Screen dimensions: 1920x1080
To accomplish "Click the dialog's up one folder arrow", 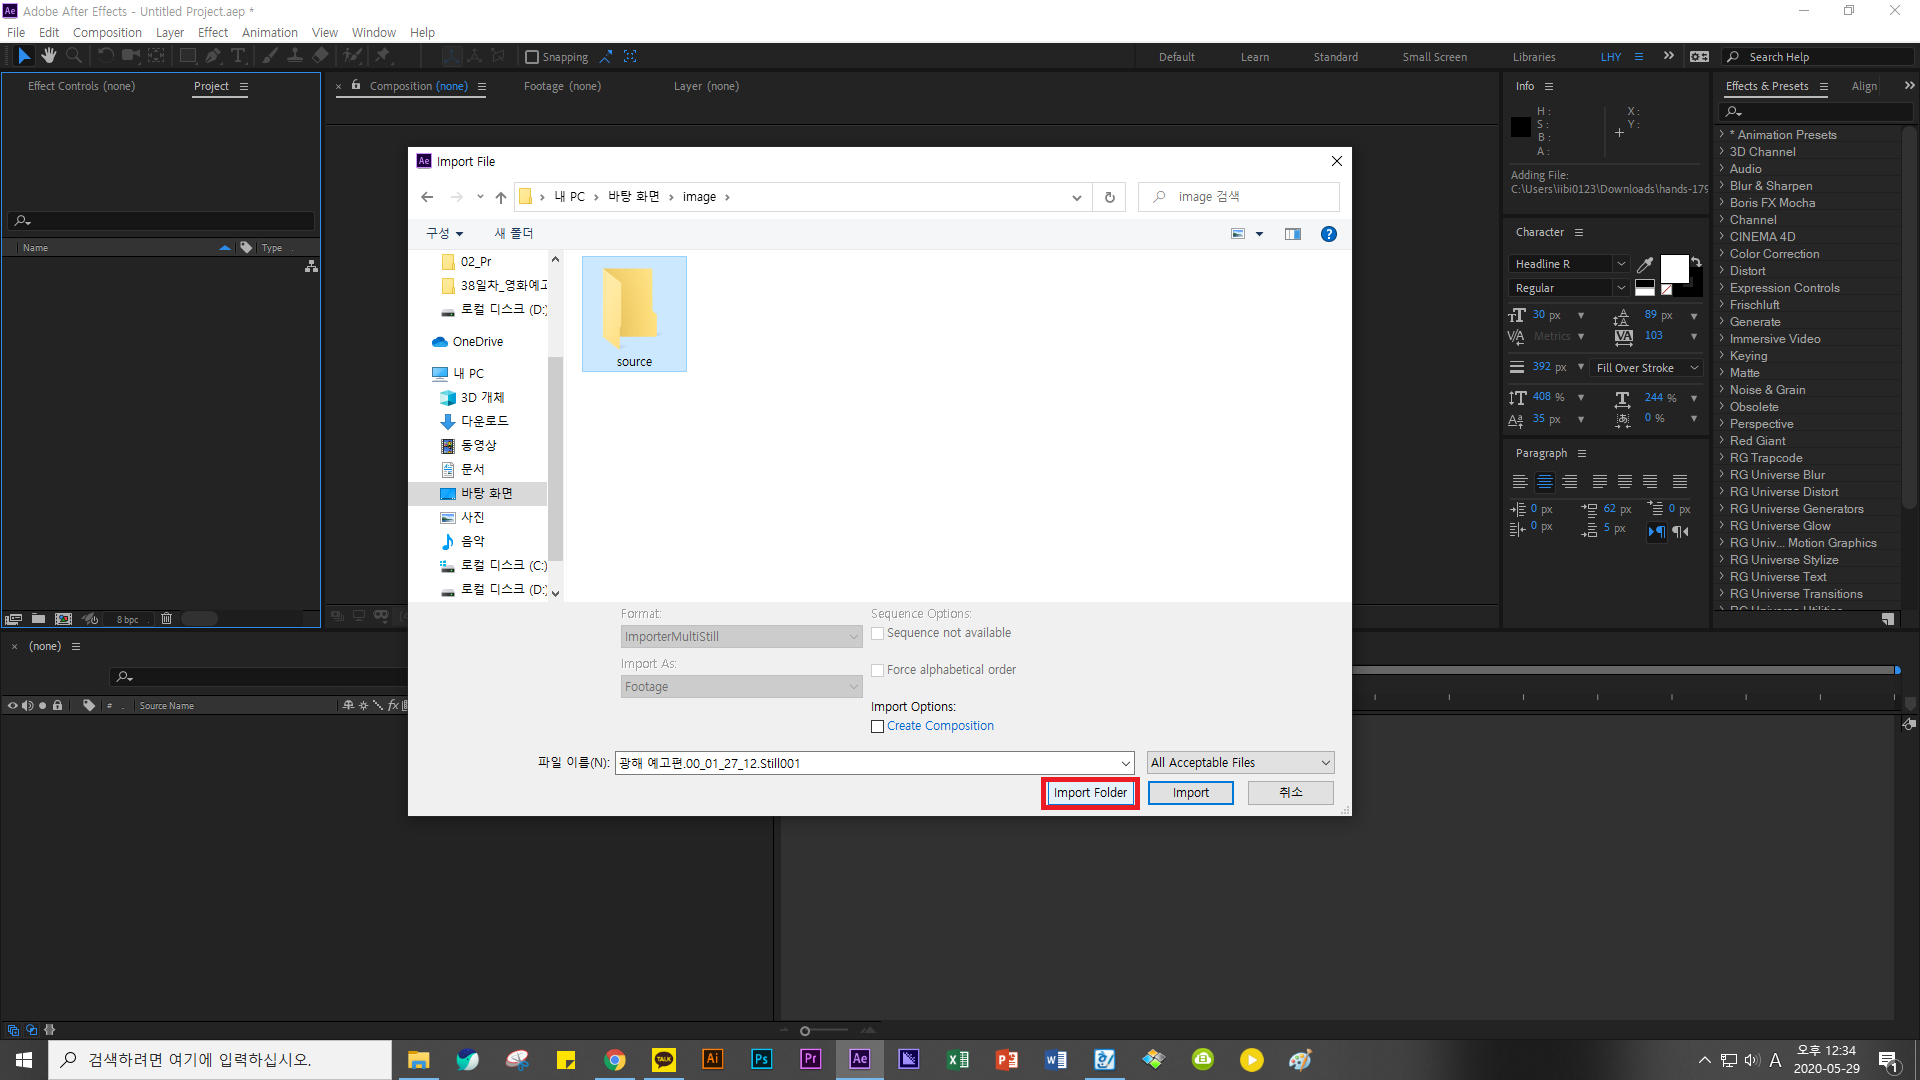I will (x=501, y=197).
